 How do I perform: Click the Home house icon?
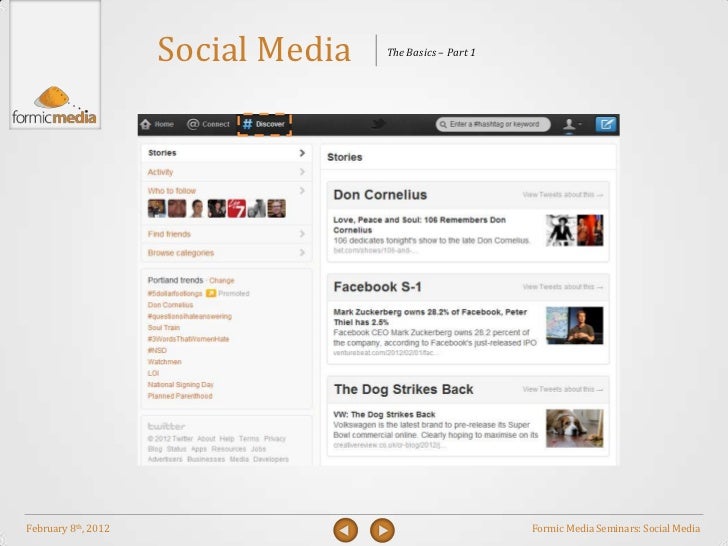(x=146, y=124)
